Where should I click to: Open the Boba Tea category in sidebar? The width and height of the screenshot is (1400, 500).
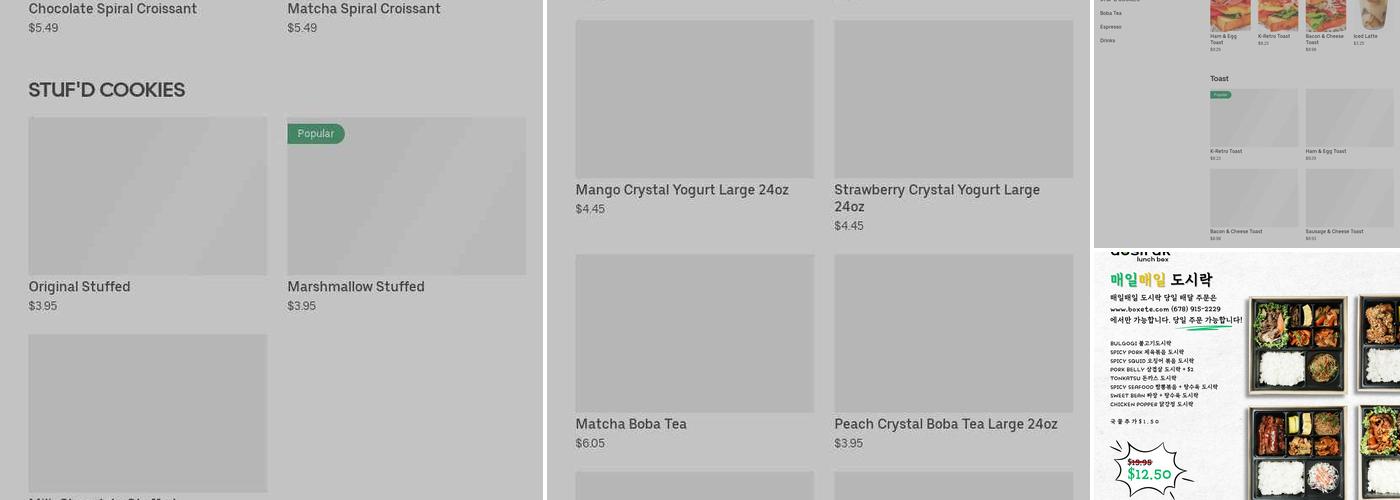[1110, 13]
